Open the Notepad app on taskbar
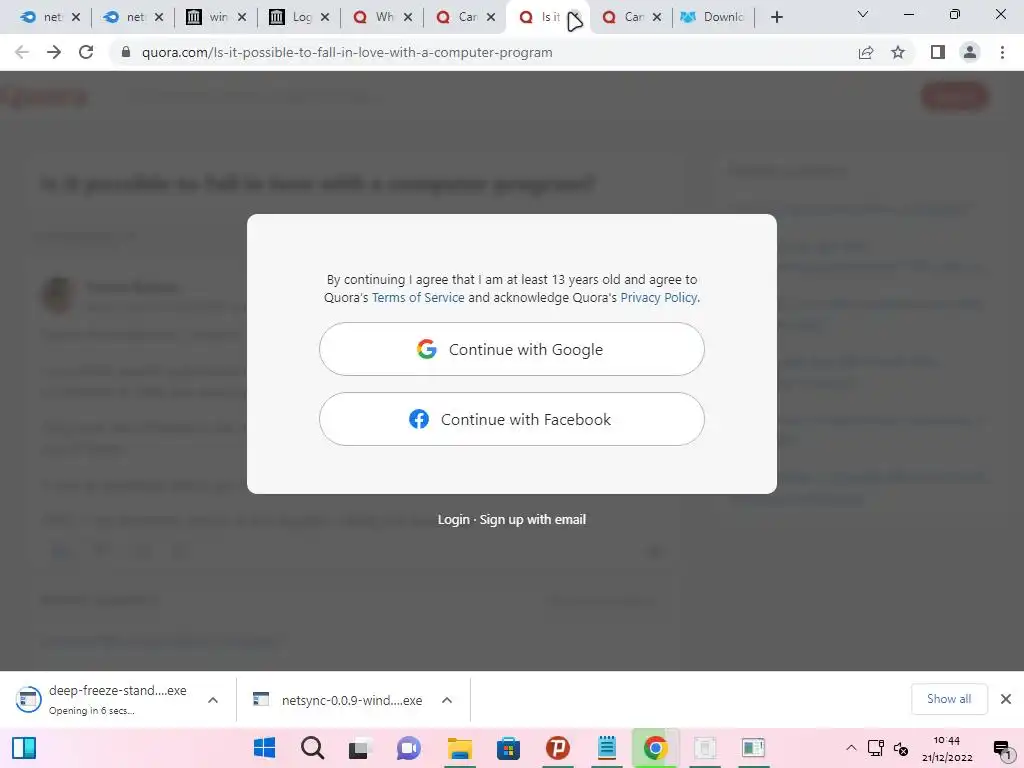 pyautogui.click(x=607, y=748)
